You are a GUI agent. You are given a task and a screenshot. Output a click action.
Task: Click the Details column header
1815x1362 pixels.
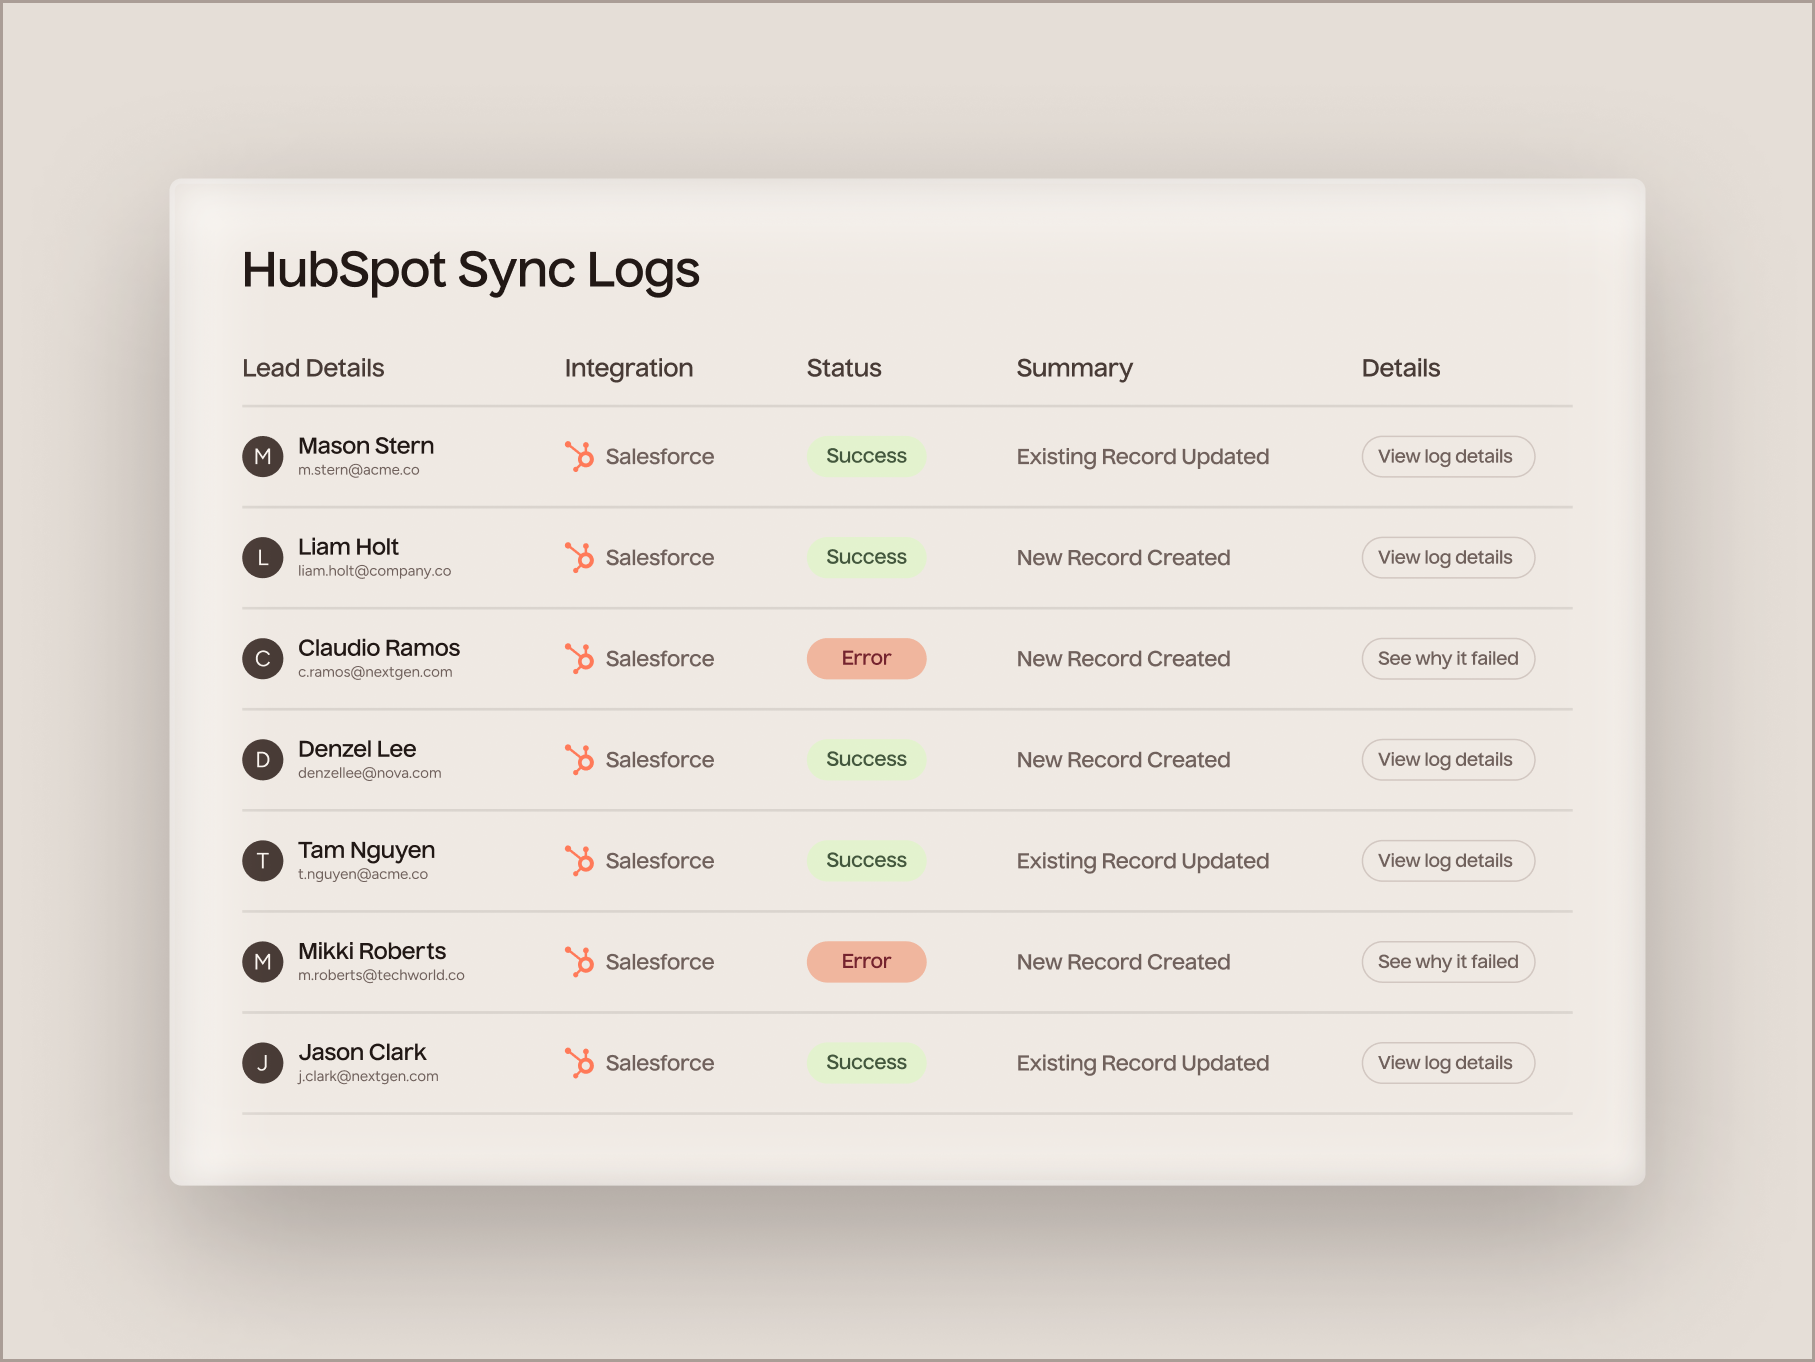(1400, 368)
